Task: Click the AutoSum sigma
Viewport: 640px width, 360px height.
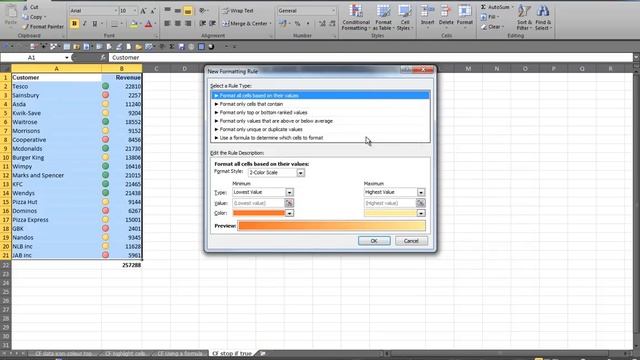Action: [x=483, y=7]
